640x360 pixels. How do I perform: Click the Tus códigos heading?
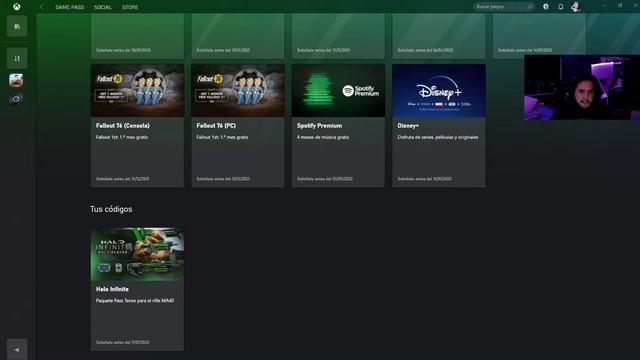111,209
